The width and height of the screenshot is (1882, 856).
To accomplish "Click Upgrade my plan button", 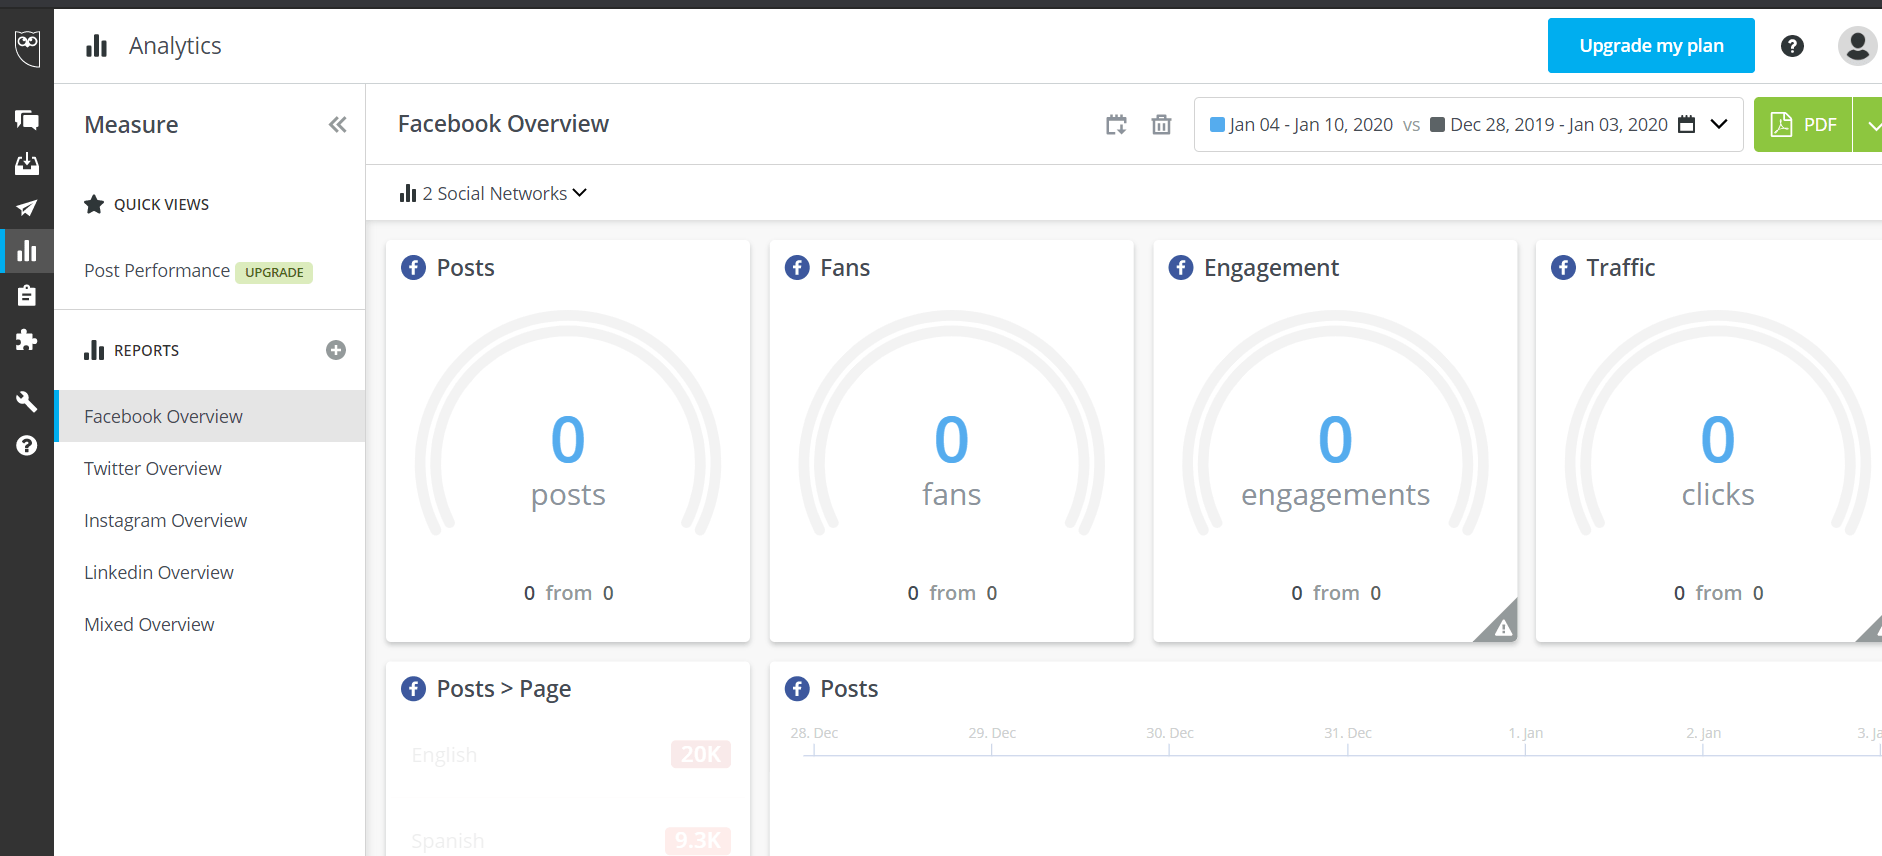I will pyautogui.click(x=1651, y=46).
